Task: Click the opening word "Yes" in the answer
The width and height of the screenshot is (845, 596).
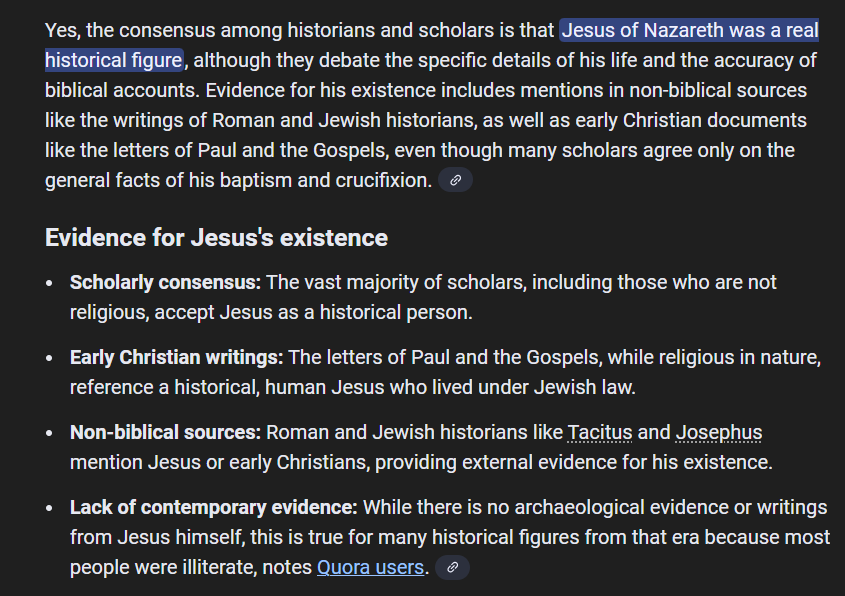Action: pyautogui.click(x=61, y=30)
